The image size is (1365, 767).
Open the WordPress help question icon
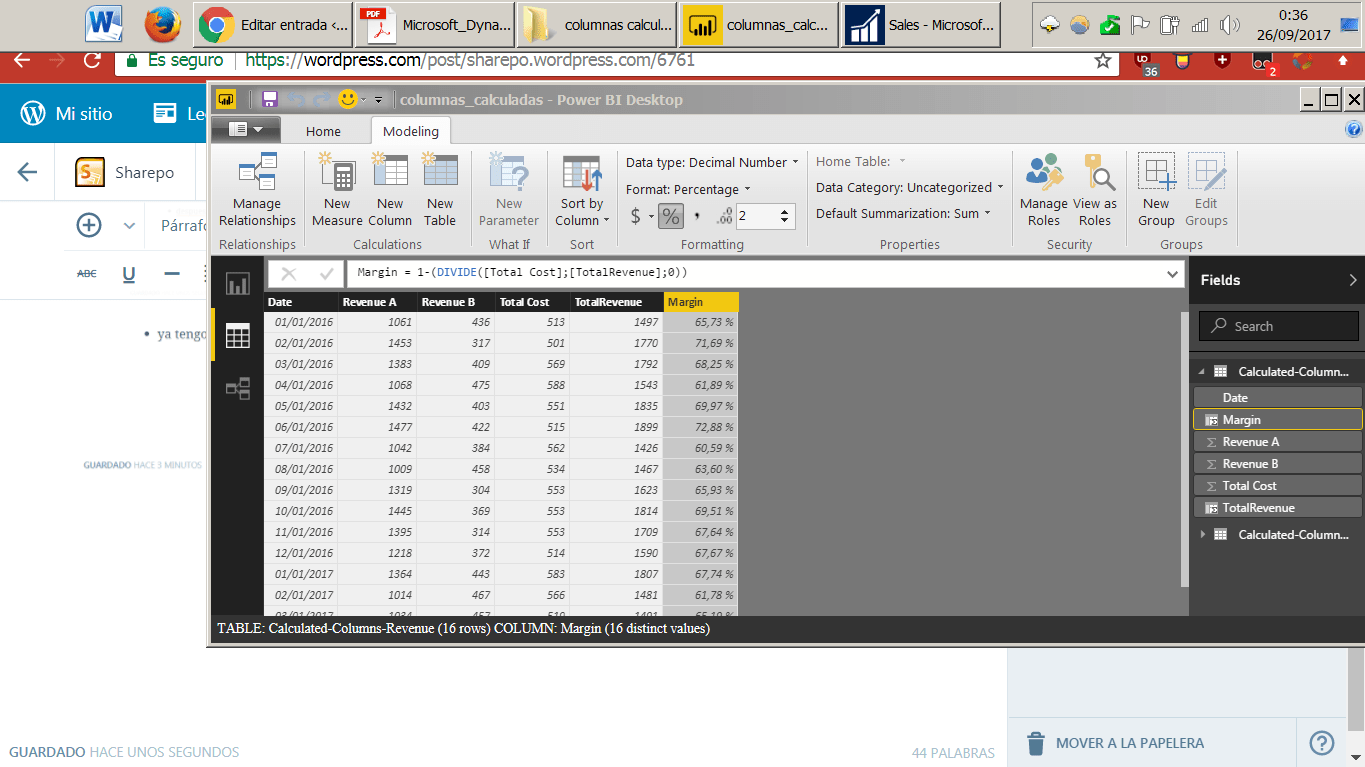tap(1321, 743)
